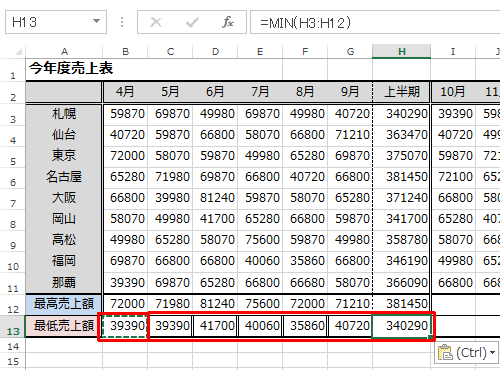Click the 東京 row label
The image size is (500, 370).
coord(64,156)
